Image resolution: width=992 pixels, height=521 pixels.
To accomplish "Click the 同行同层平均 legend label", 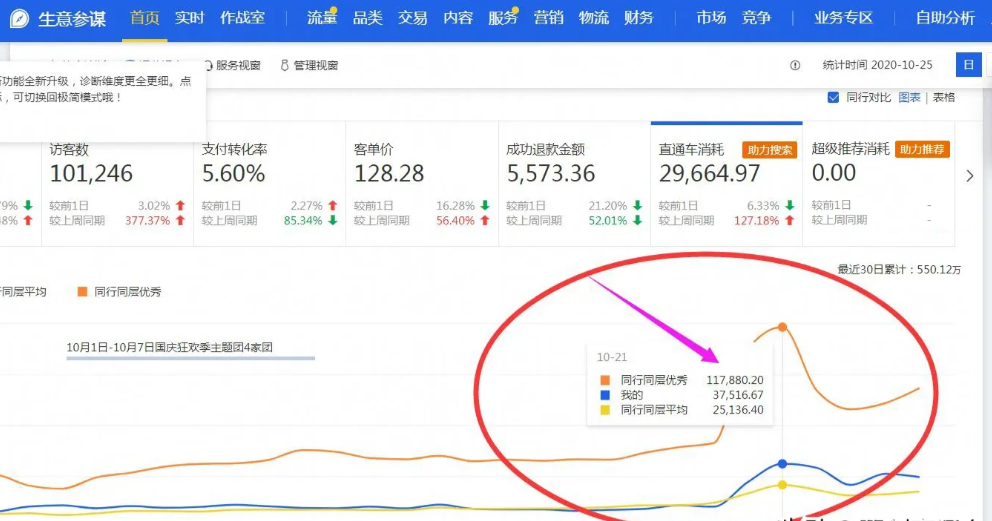I will pyautogui.click(x=23, y=291).
